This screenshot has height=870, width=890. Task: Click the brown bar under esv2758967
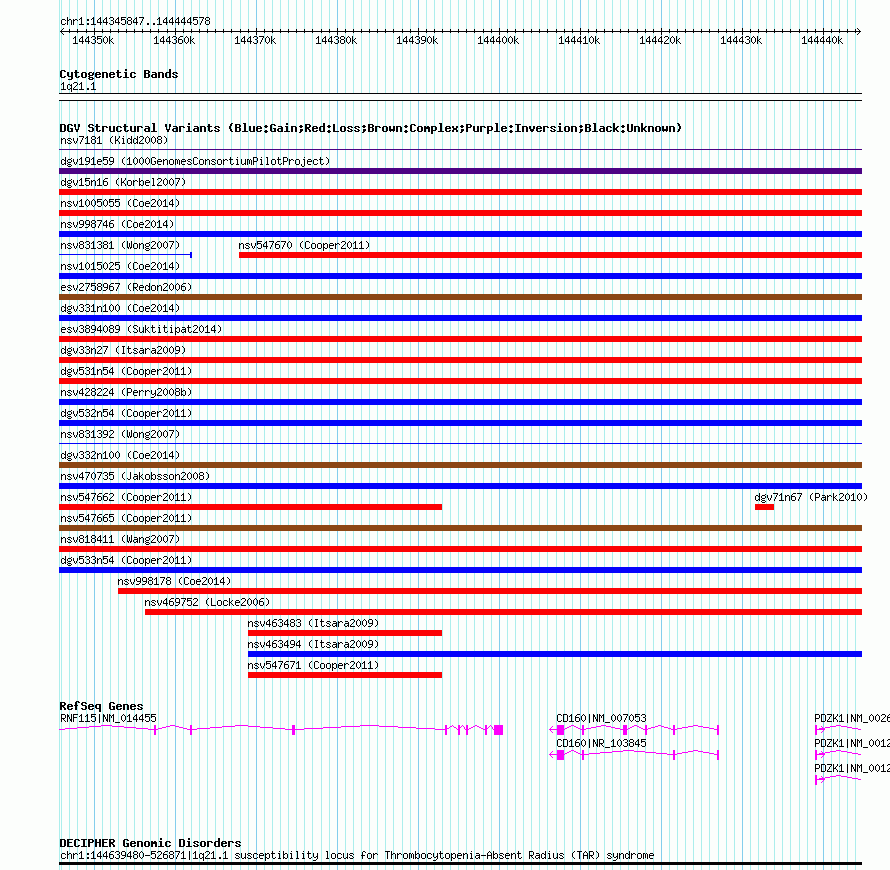pos(460,297)
